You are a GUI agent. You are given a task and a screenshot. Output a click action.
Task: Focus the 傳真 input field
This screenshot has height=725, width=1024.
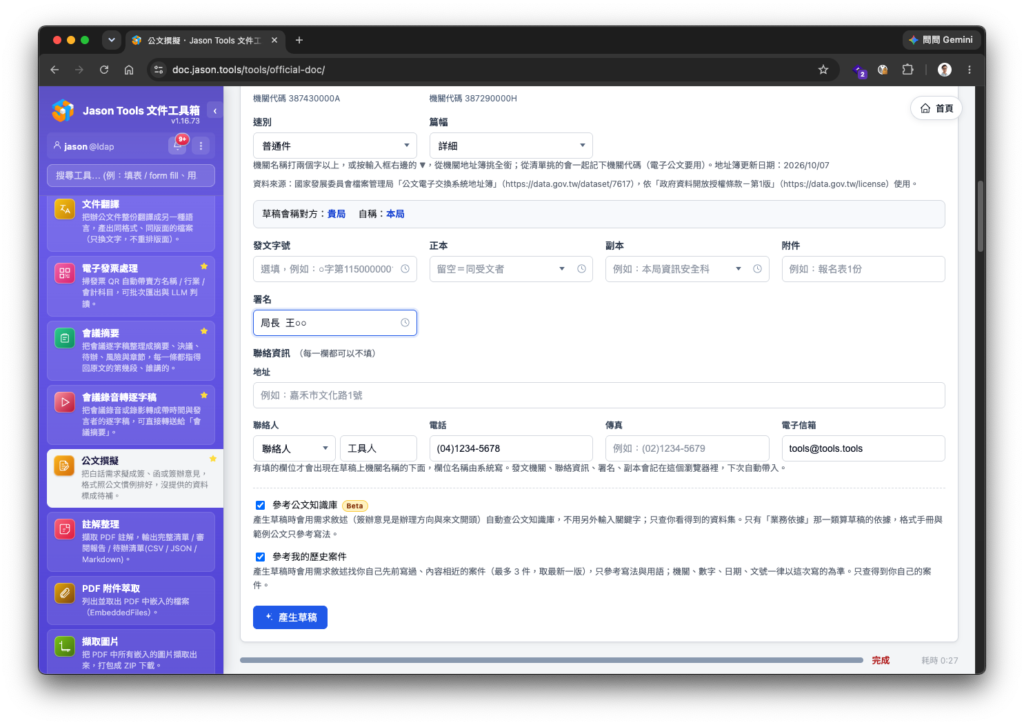pos(686,449)
